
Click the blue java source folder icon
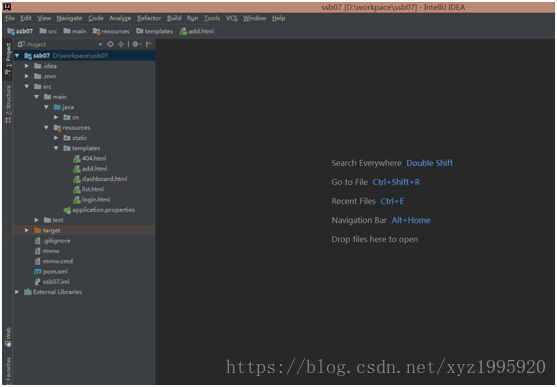[x=57, y=107]
